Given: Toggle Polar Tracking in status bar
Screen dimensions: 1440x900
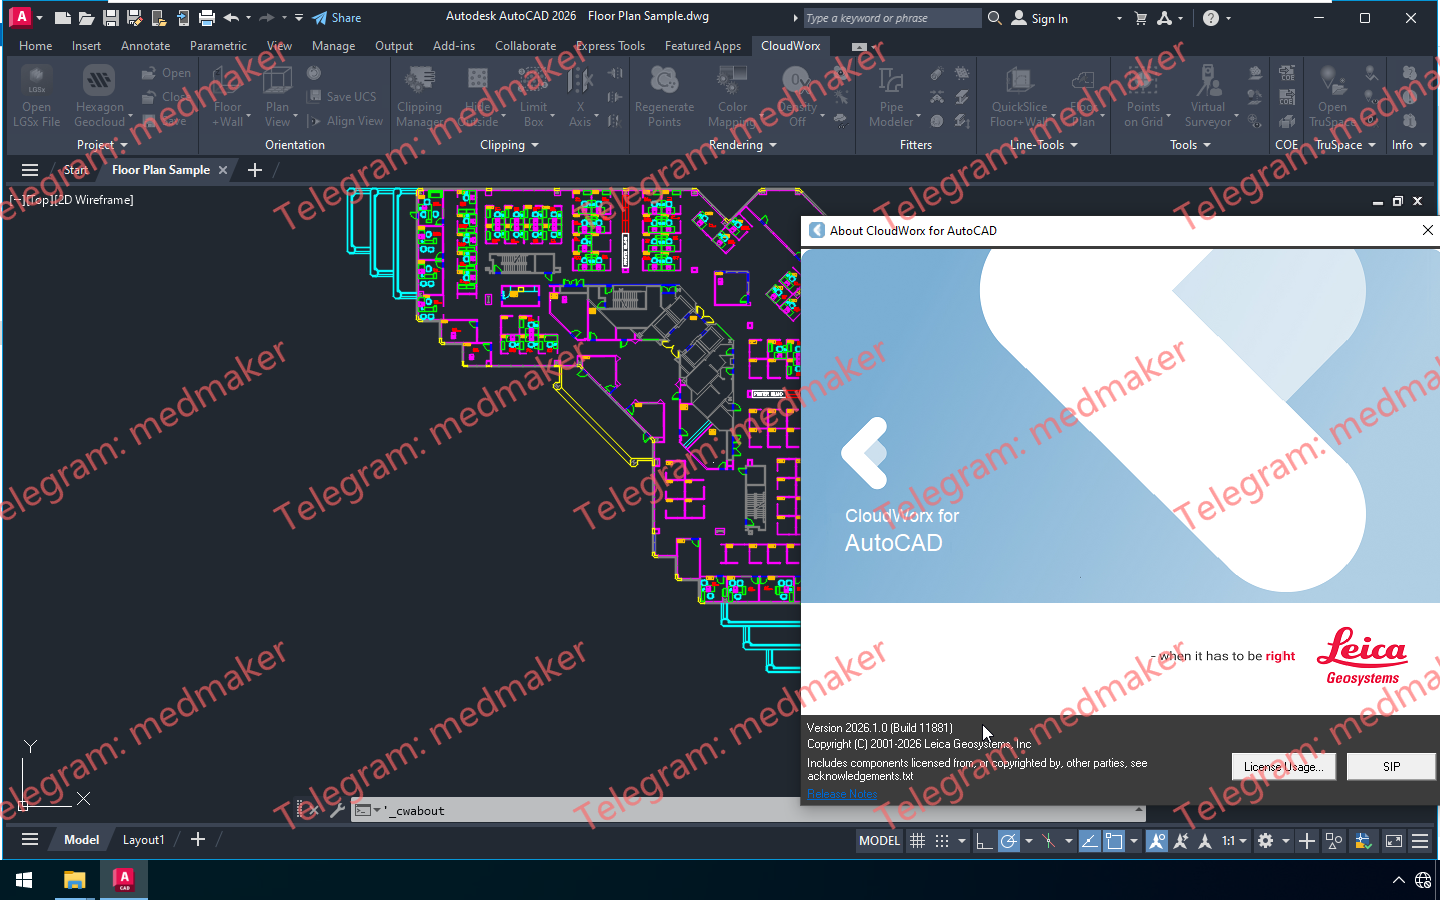Looking at the screenshot, I should pos(1009,841).
